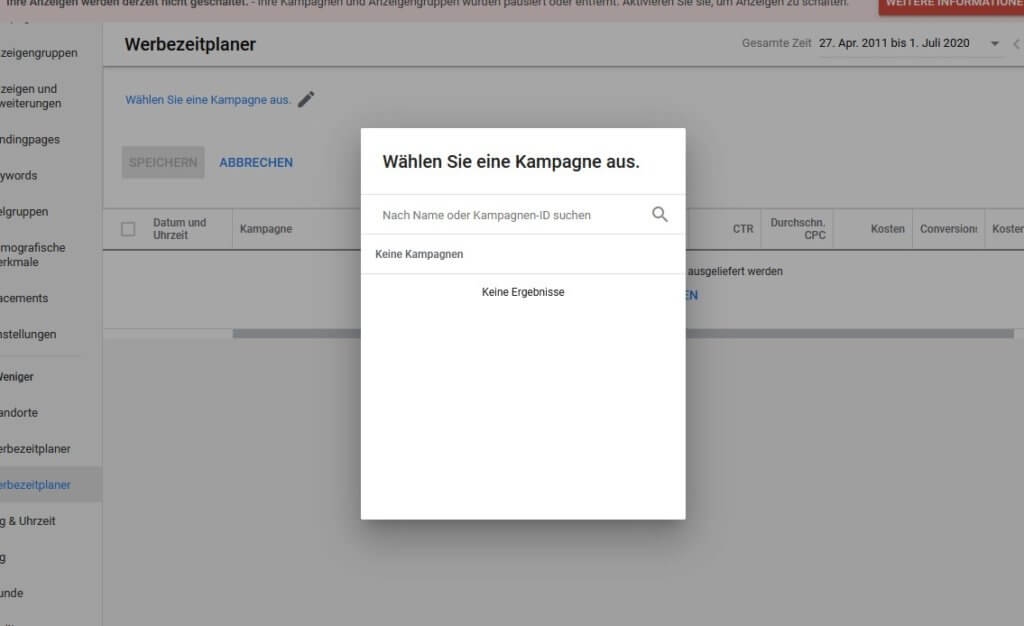Sort by the Datum und Uhrzeit column
1024x626 pixels.
[180, 229]
